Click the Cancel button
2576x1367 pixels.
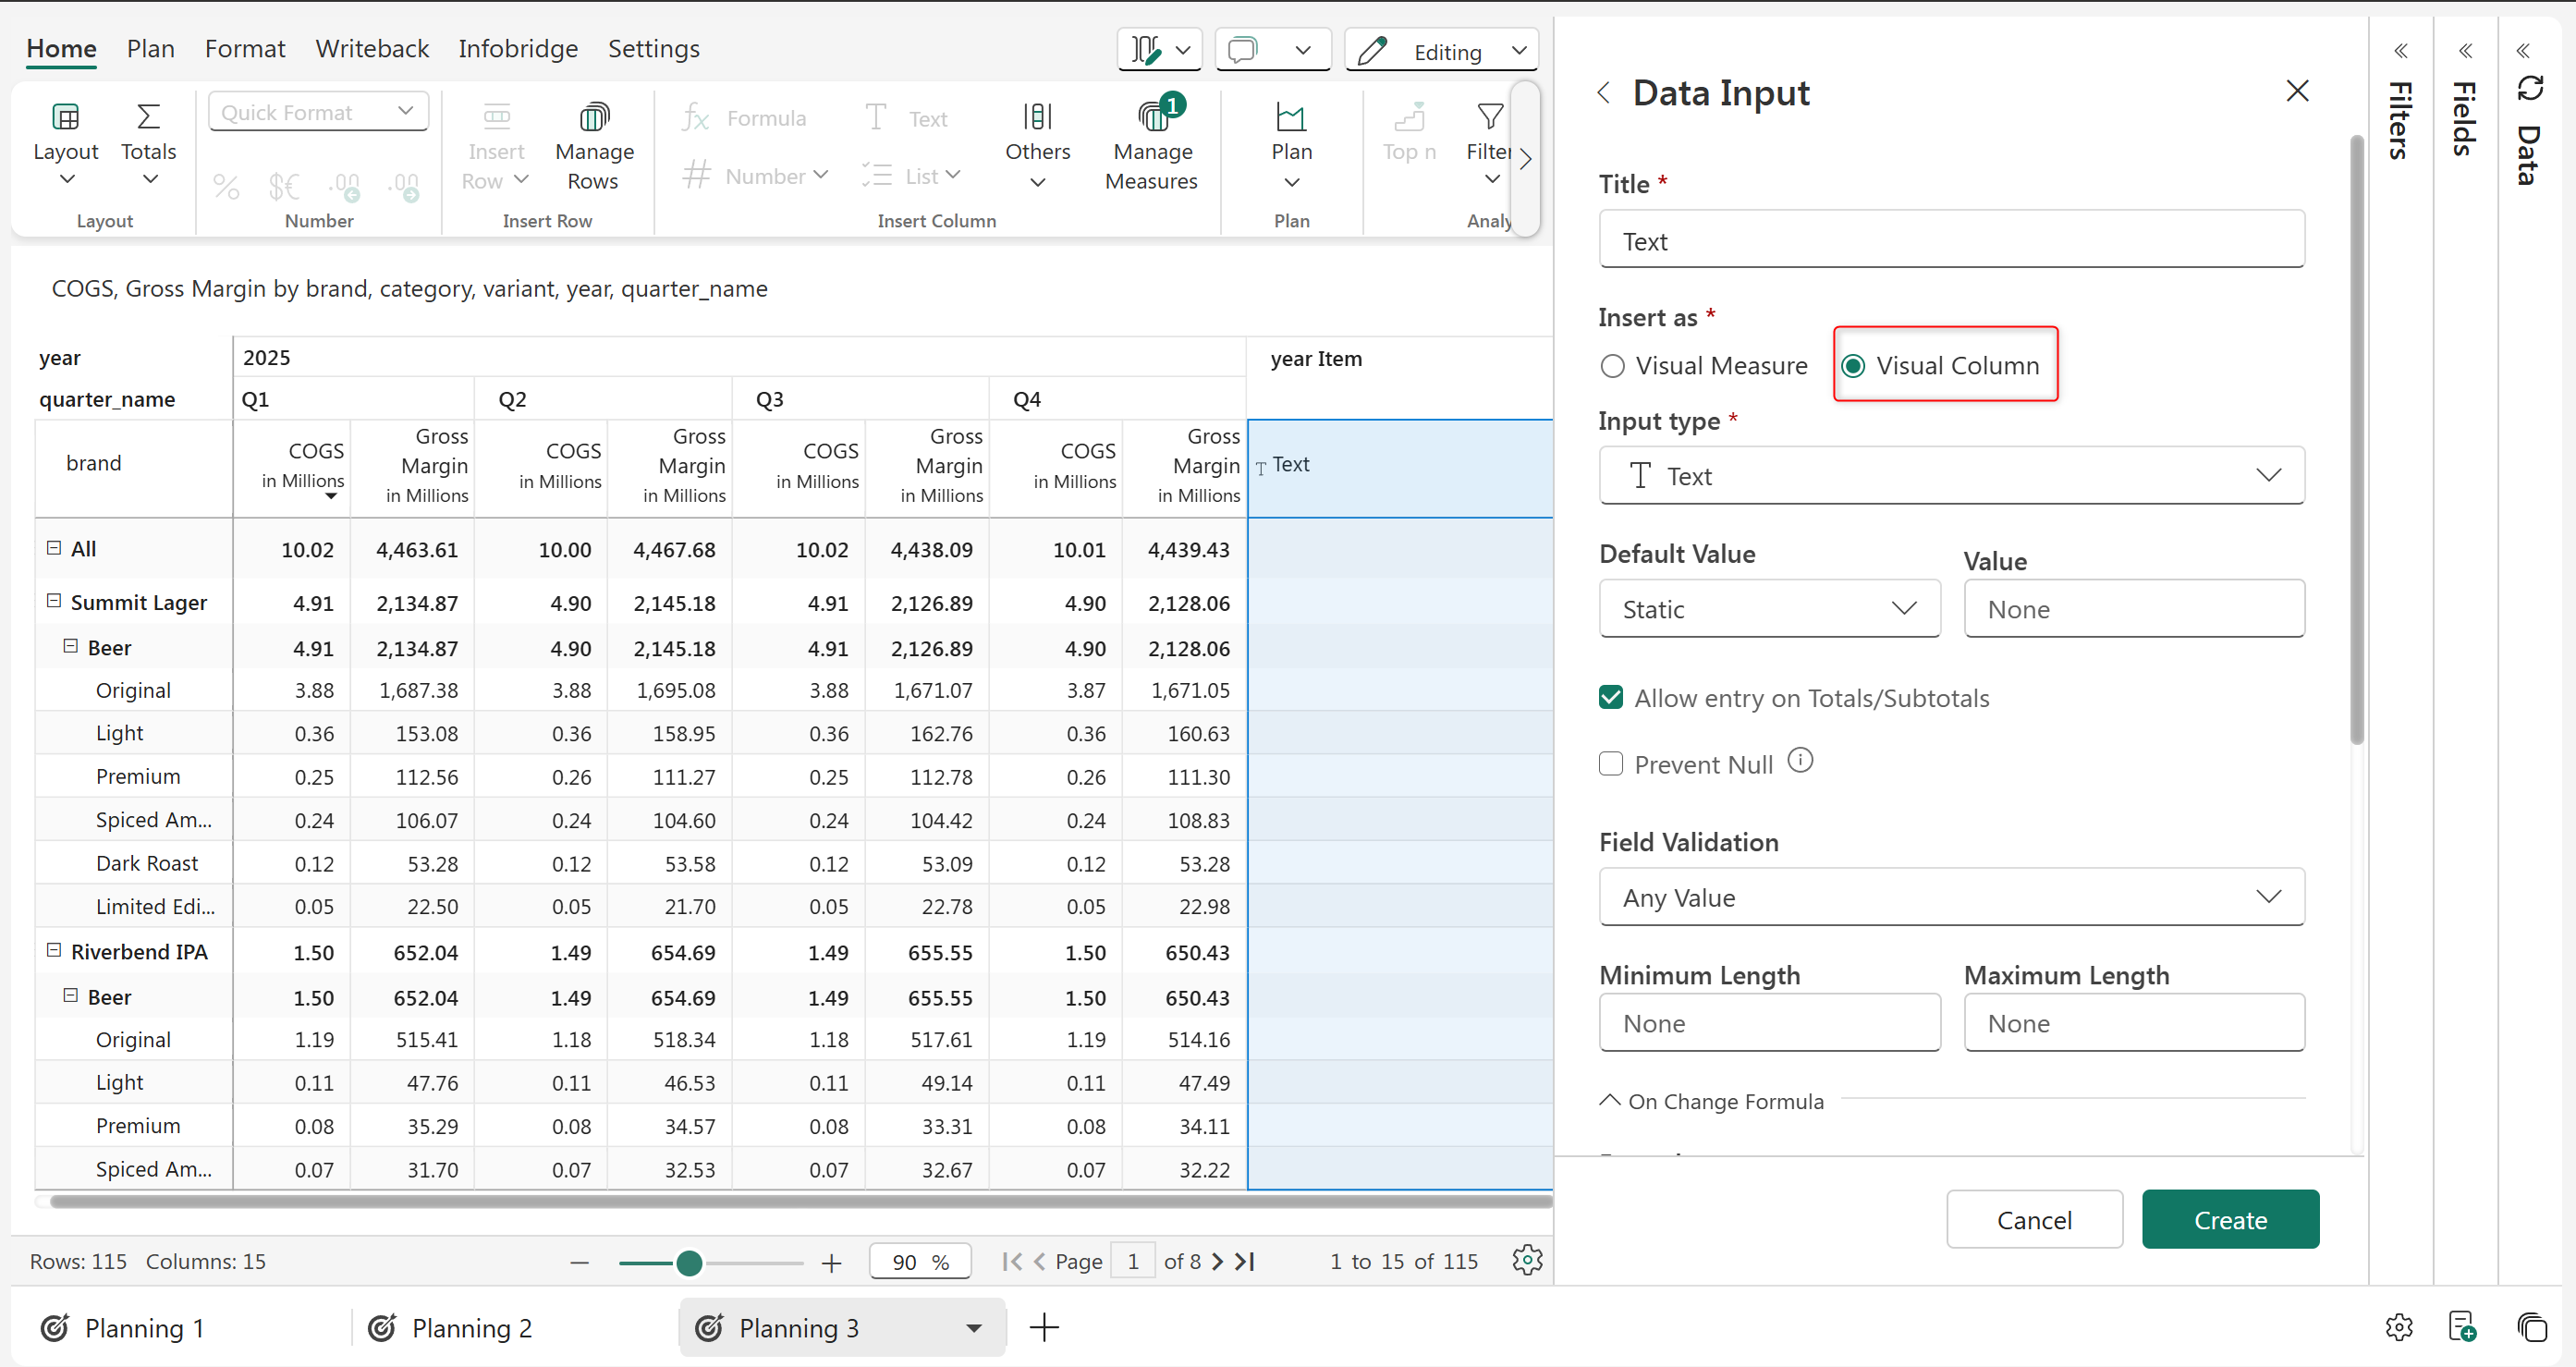click(x=2033, y=1220)
